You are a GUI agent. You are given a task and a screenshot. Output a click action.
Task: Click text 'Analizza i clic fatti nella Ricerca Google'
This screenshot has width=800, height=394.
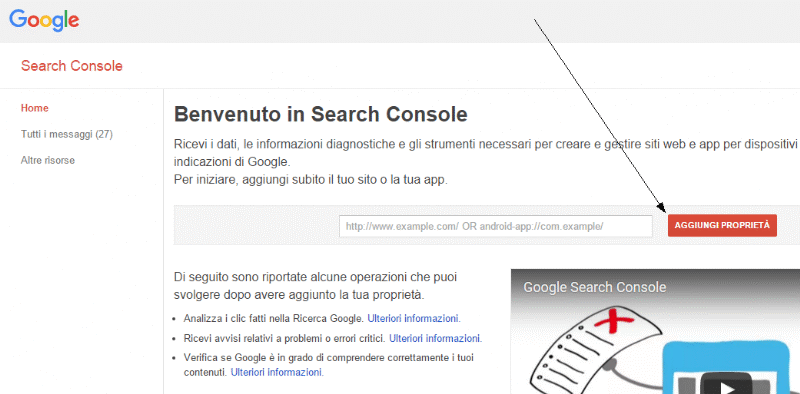[274, 318]
